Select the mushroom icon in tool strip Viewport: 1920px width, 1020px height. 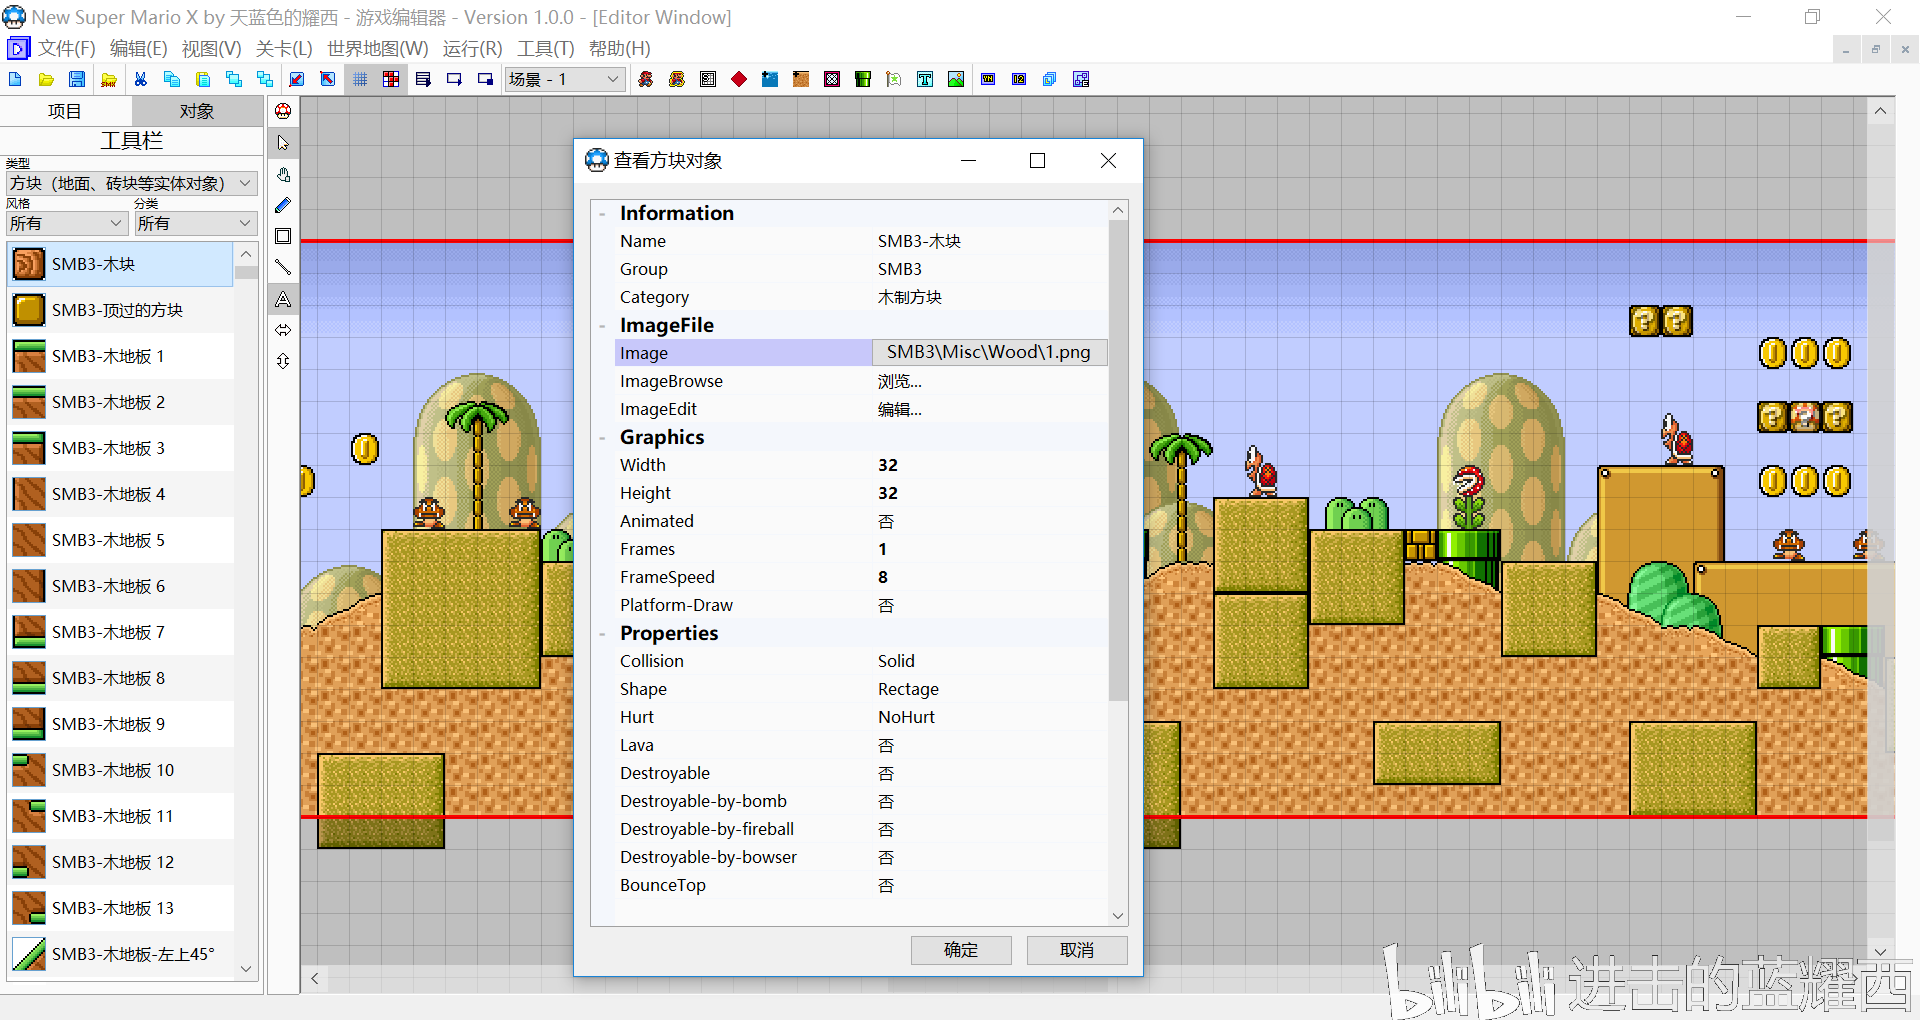(284, 111)
